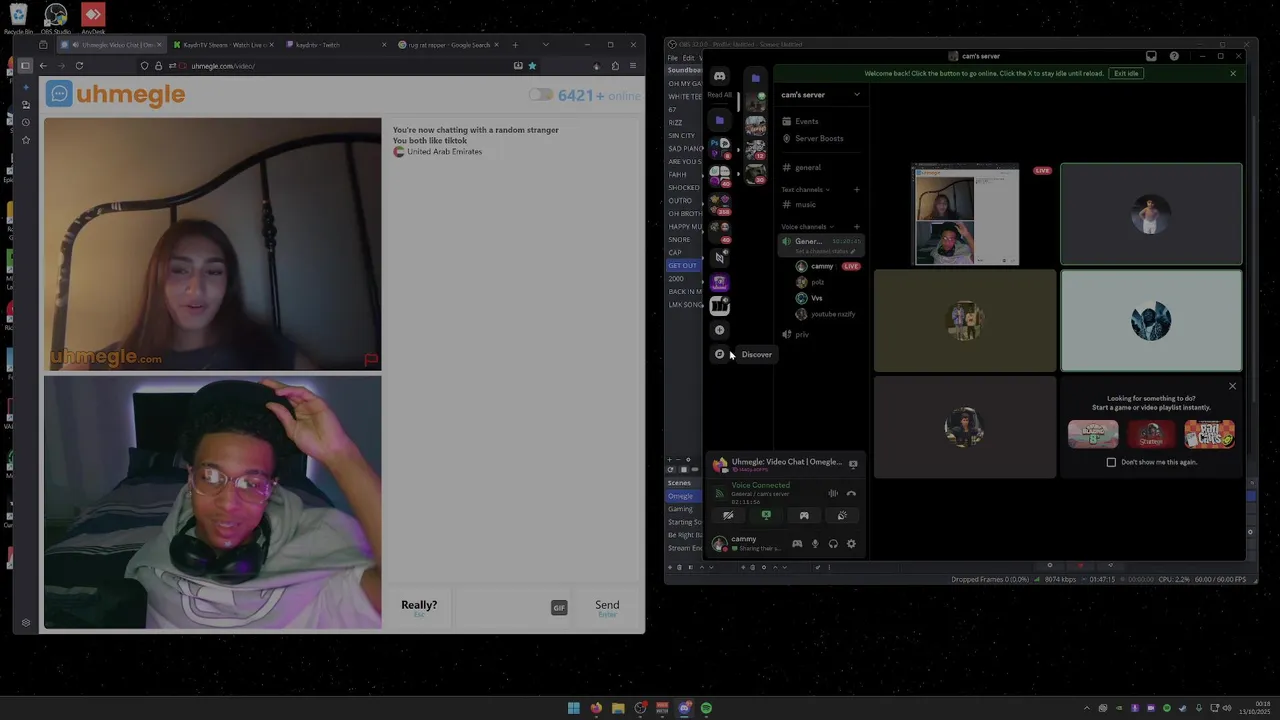Open the Discord soundboard icon

click(842, 516)
